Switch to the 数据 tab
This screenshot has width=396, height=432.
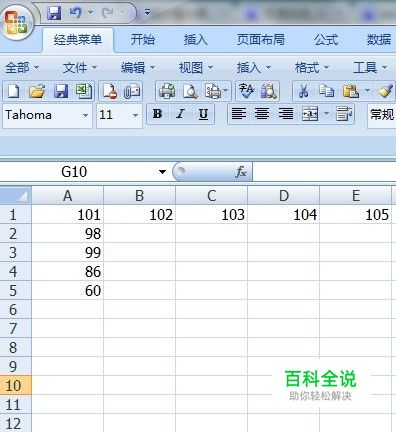[x=379, y=40]
